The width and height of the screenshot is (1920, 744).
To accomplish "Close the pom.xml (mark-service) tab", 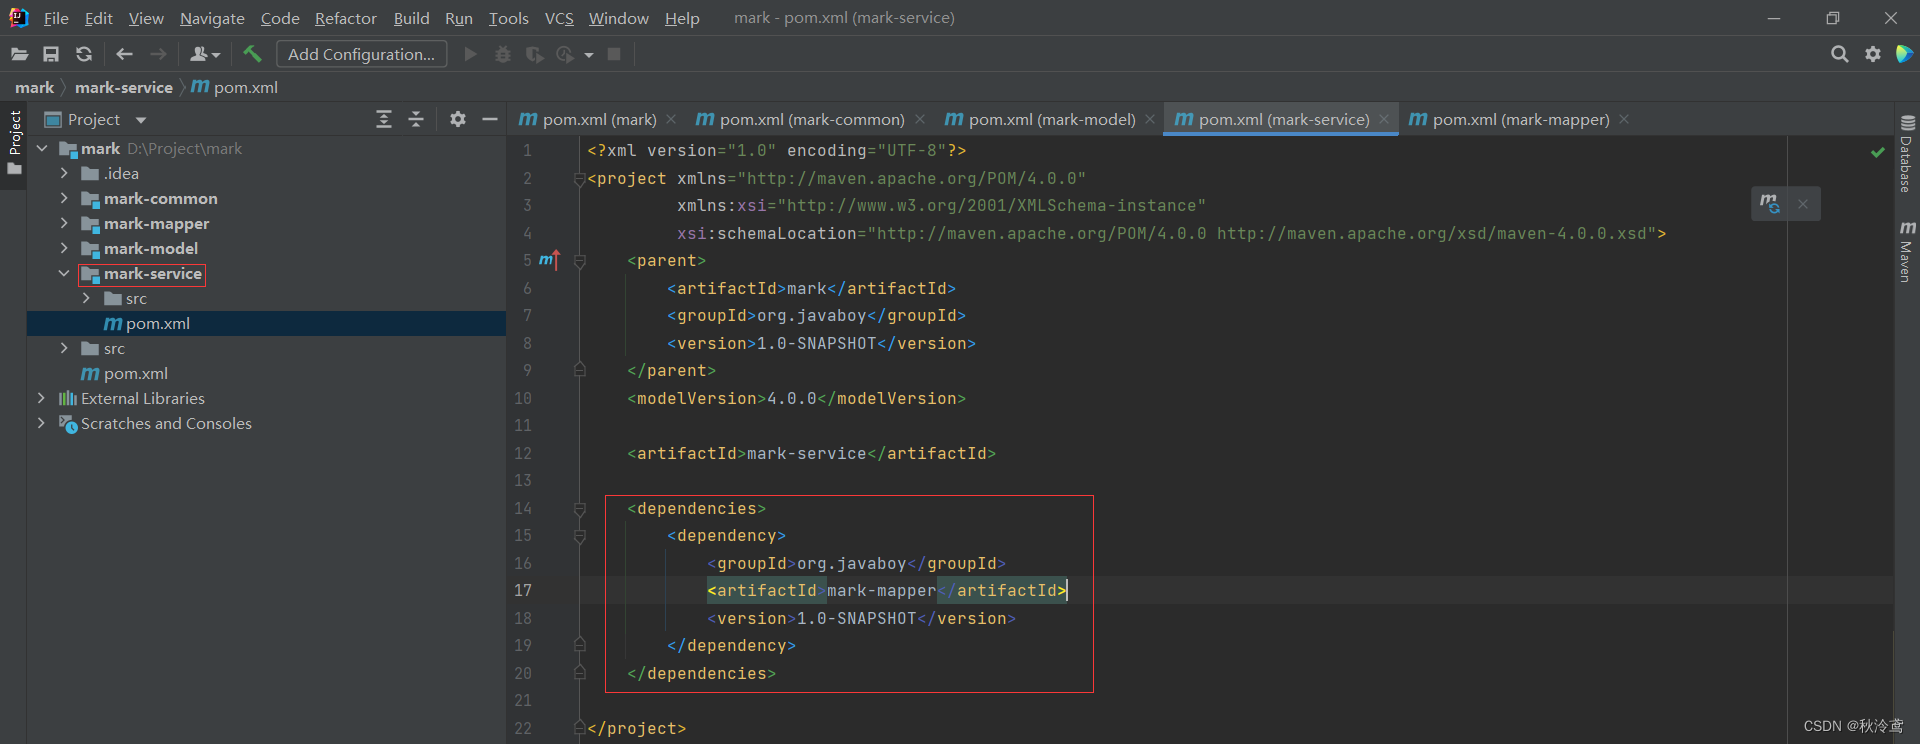I will (1384, 119).
